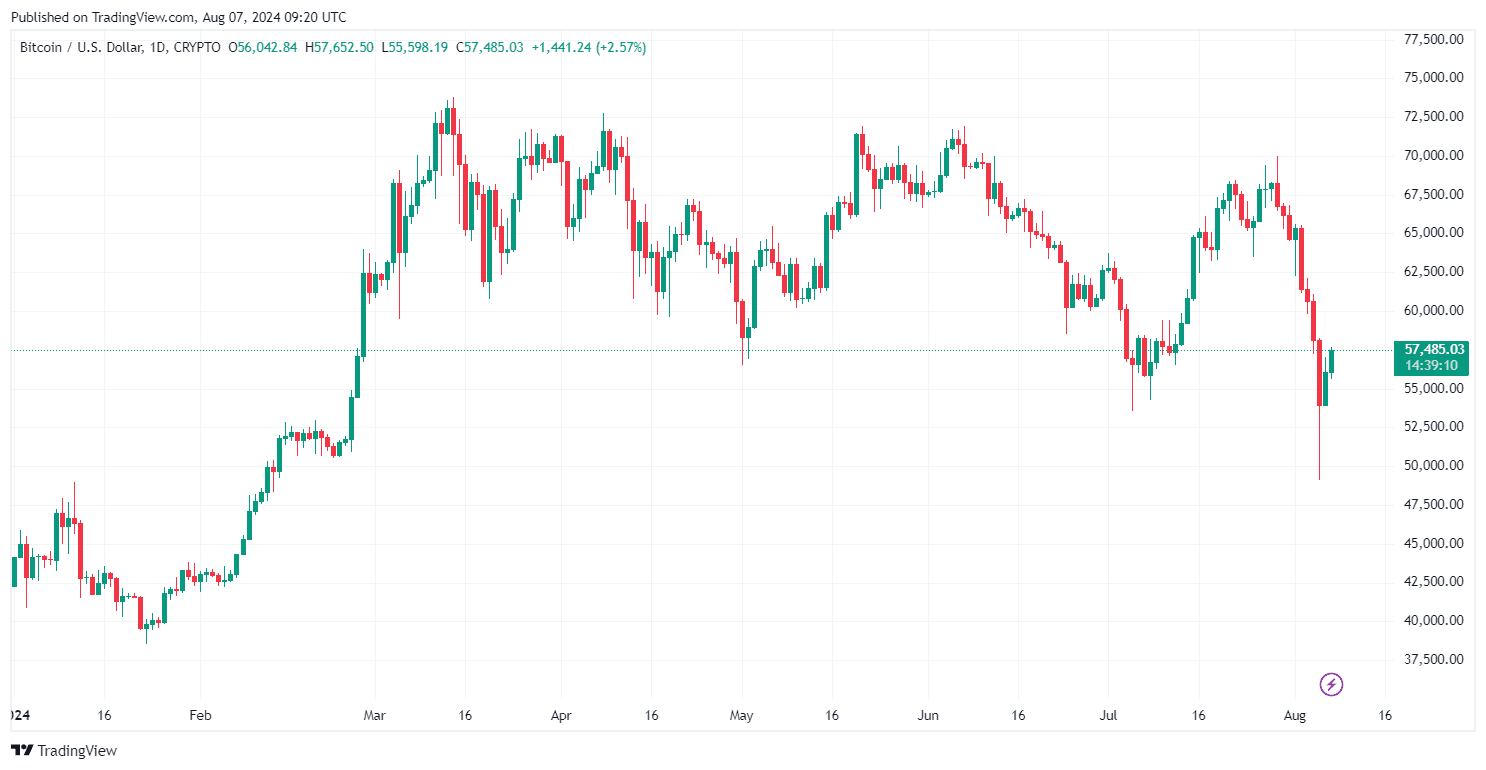Click the 40,000.00 price axis label
Viewport: 1486px width, 770px height.
point(1434,620)
